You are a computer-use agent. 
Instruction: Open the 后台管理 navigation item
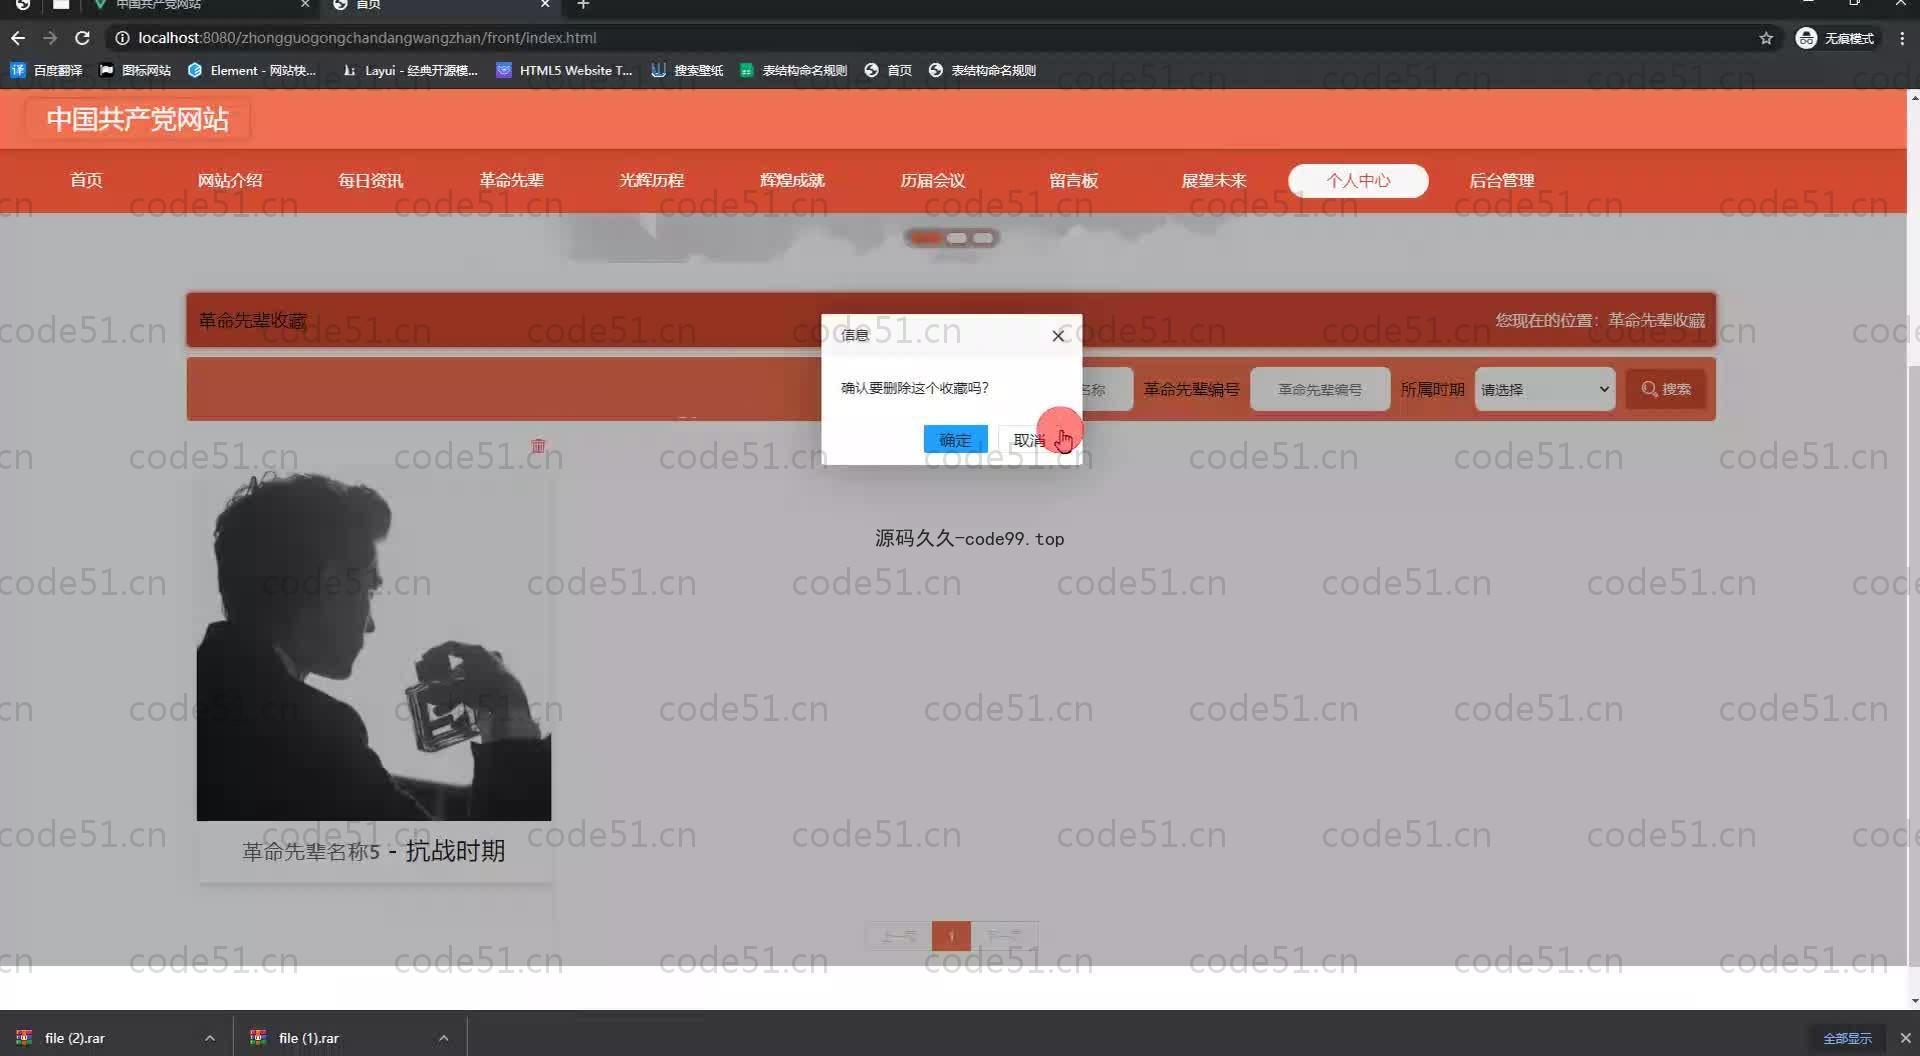click(1501, 180)
